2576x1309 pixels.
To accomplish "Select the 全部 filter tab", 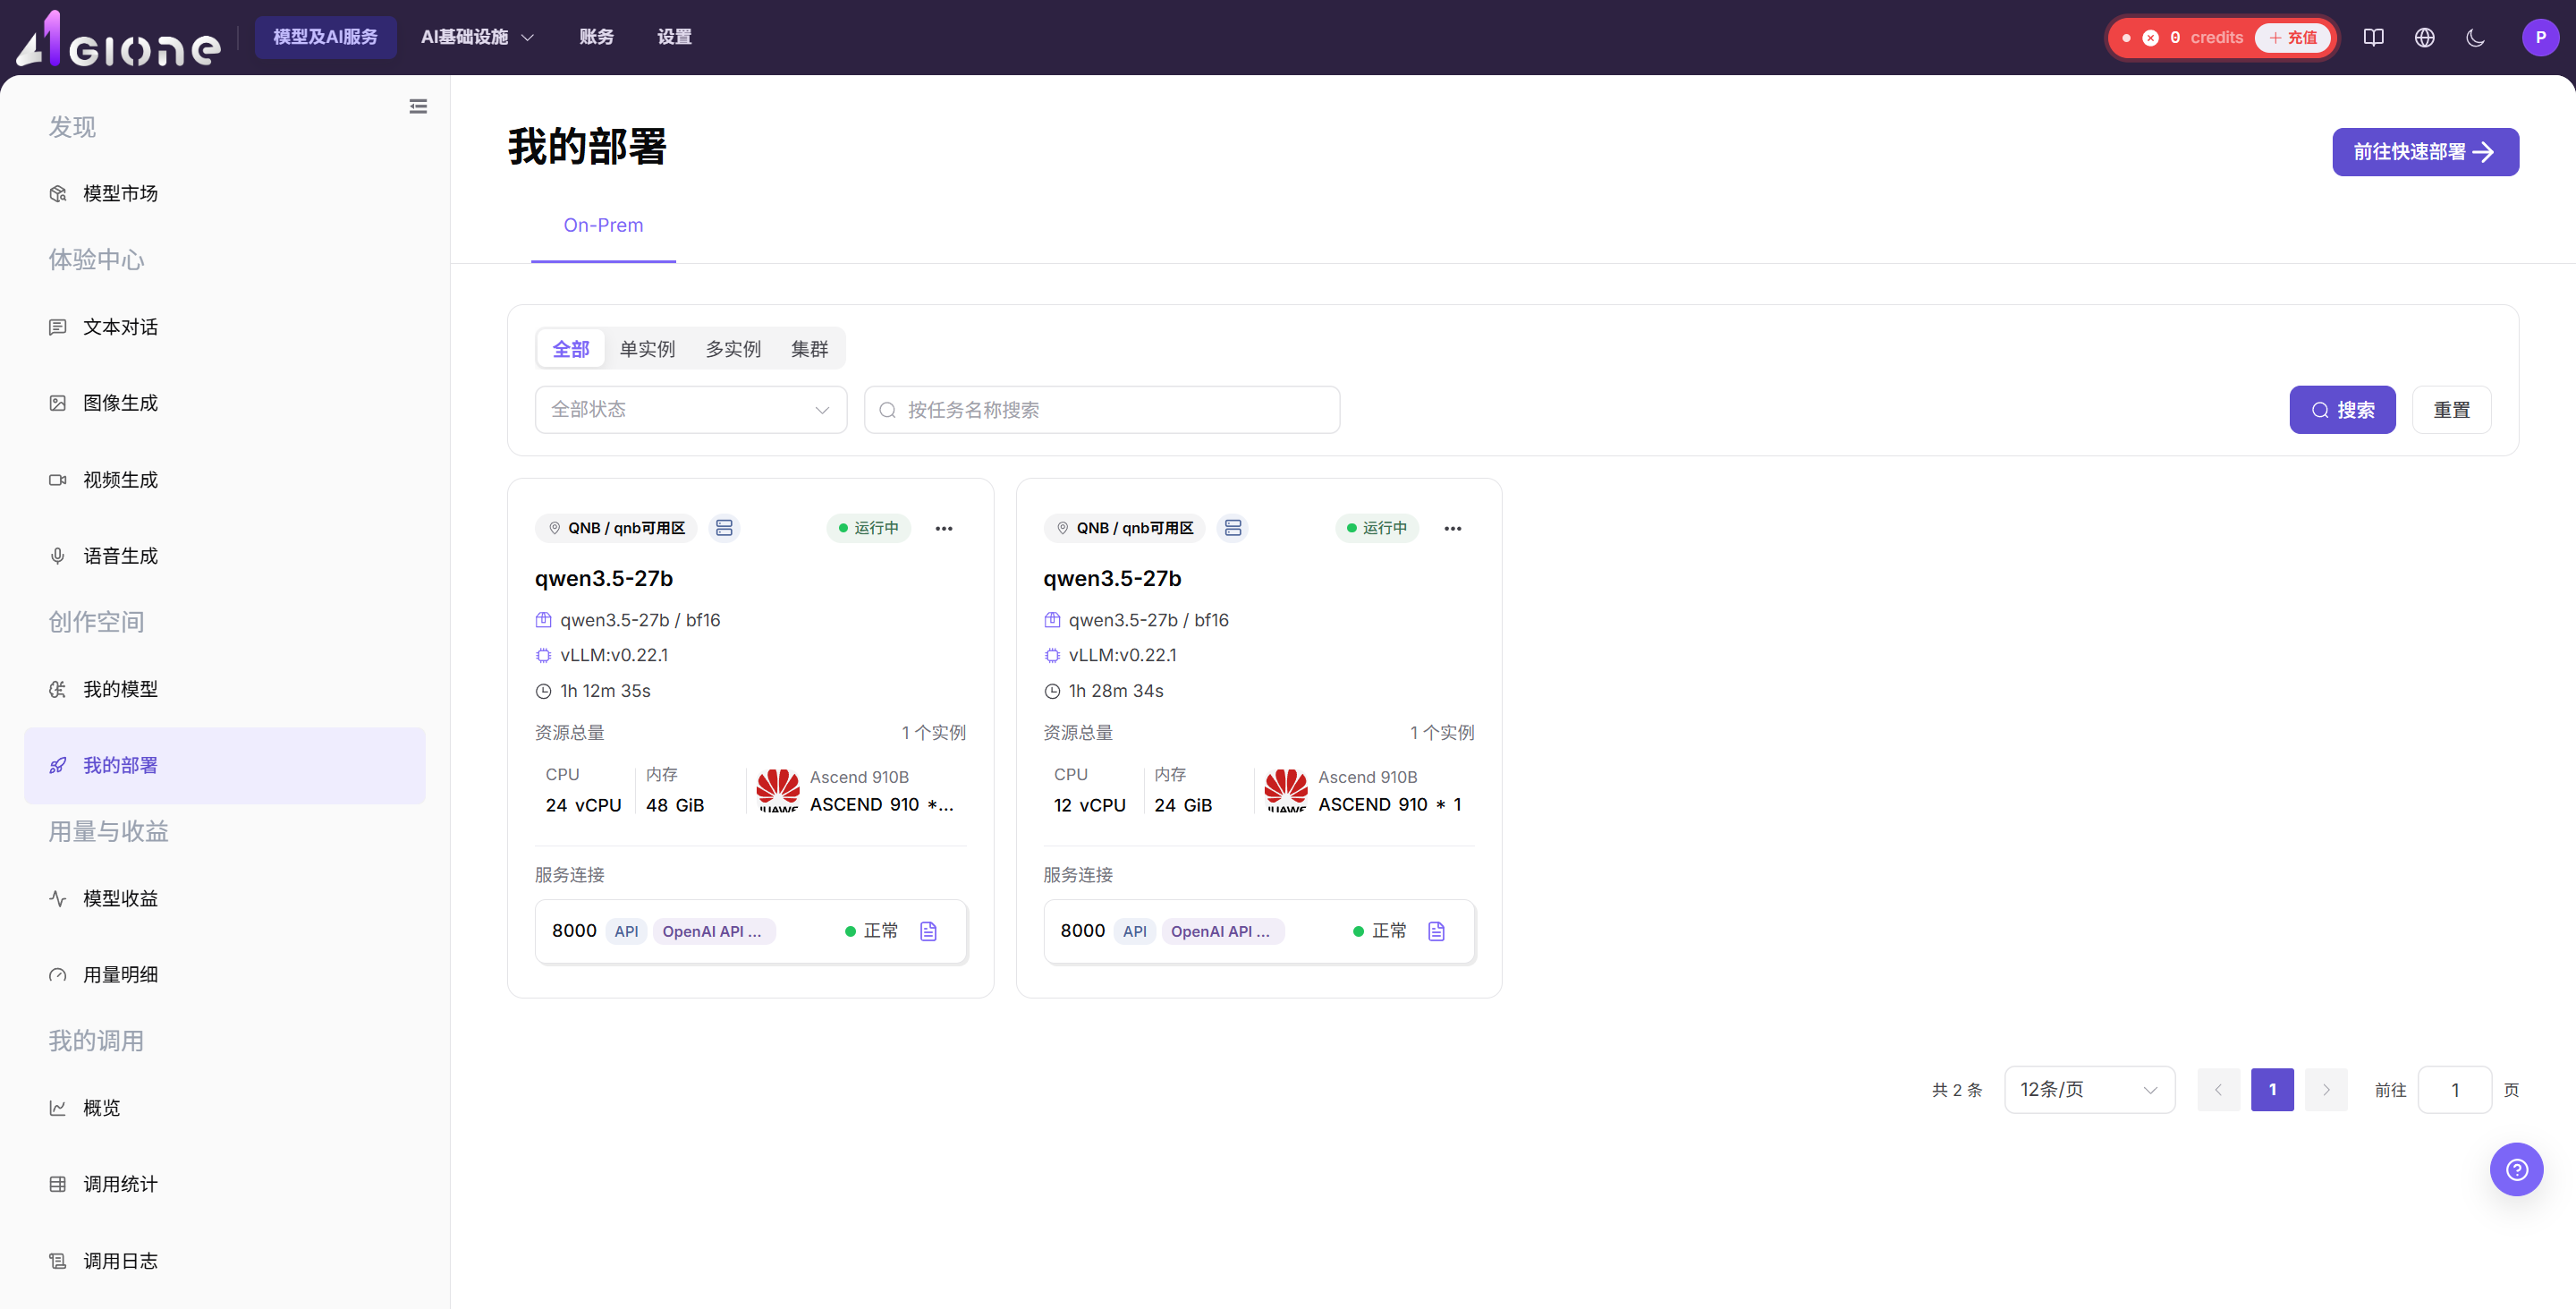I will point(571,349).
